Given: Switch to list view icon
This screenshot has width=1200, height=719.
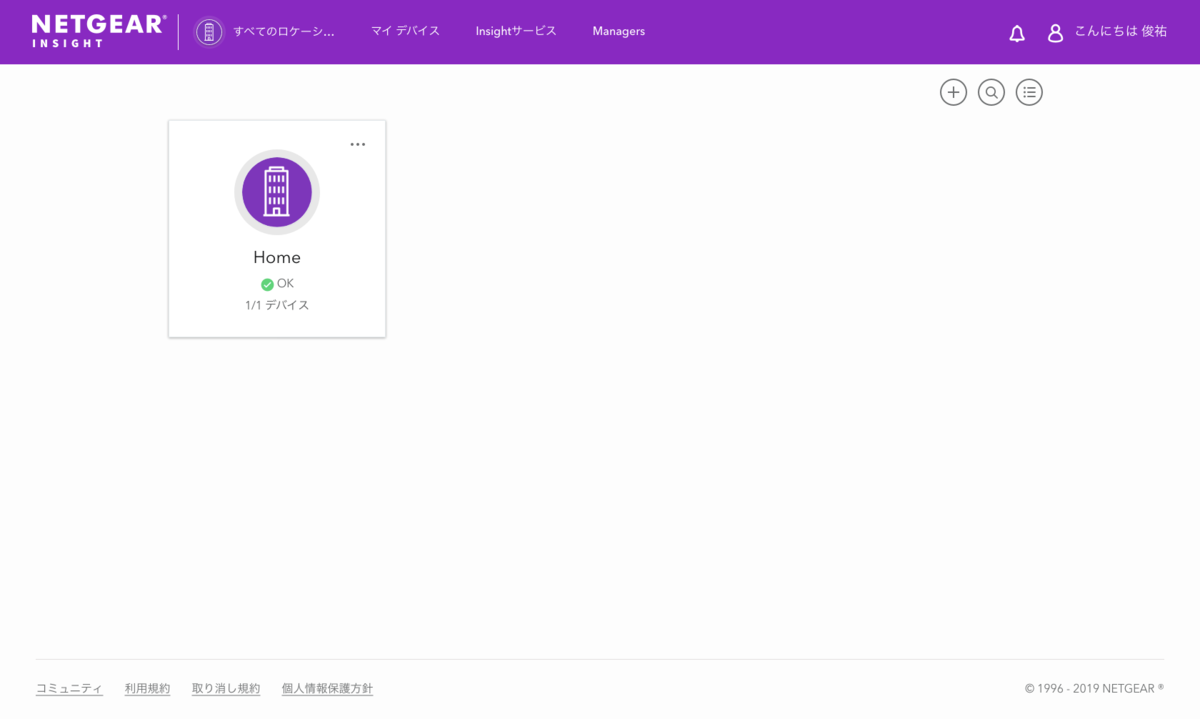Looking at the screenshot, I should click(x=1029, y=92).
